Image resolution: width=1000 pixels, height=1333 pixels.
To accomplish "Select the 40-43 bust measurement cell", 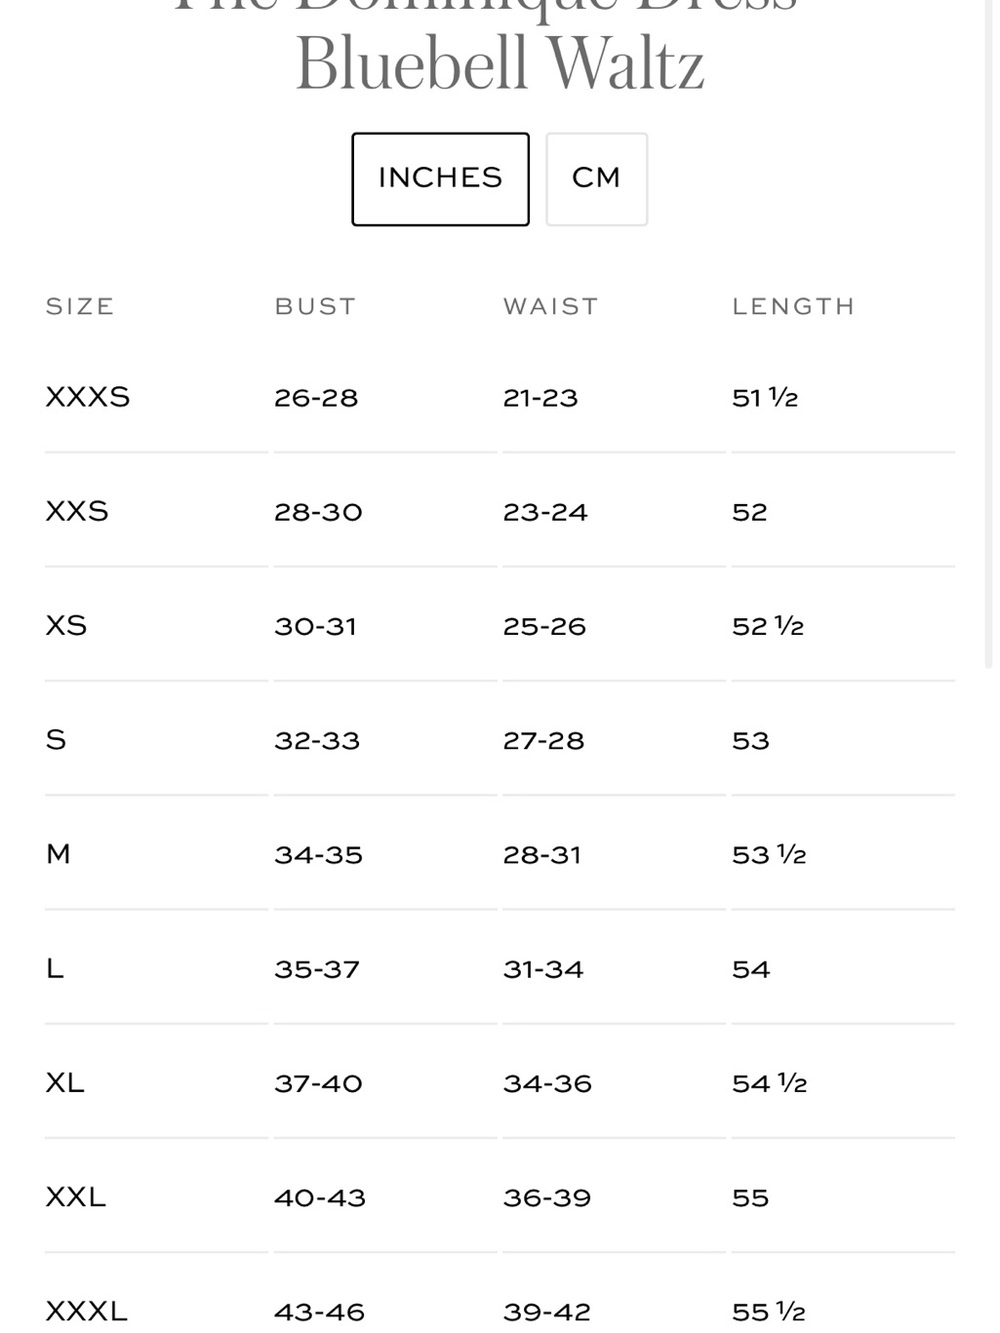I will pyautogui.click(x=320, y=1197).
